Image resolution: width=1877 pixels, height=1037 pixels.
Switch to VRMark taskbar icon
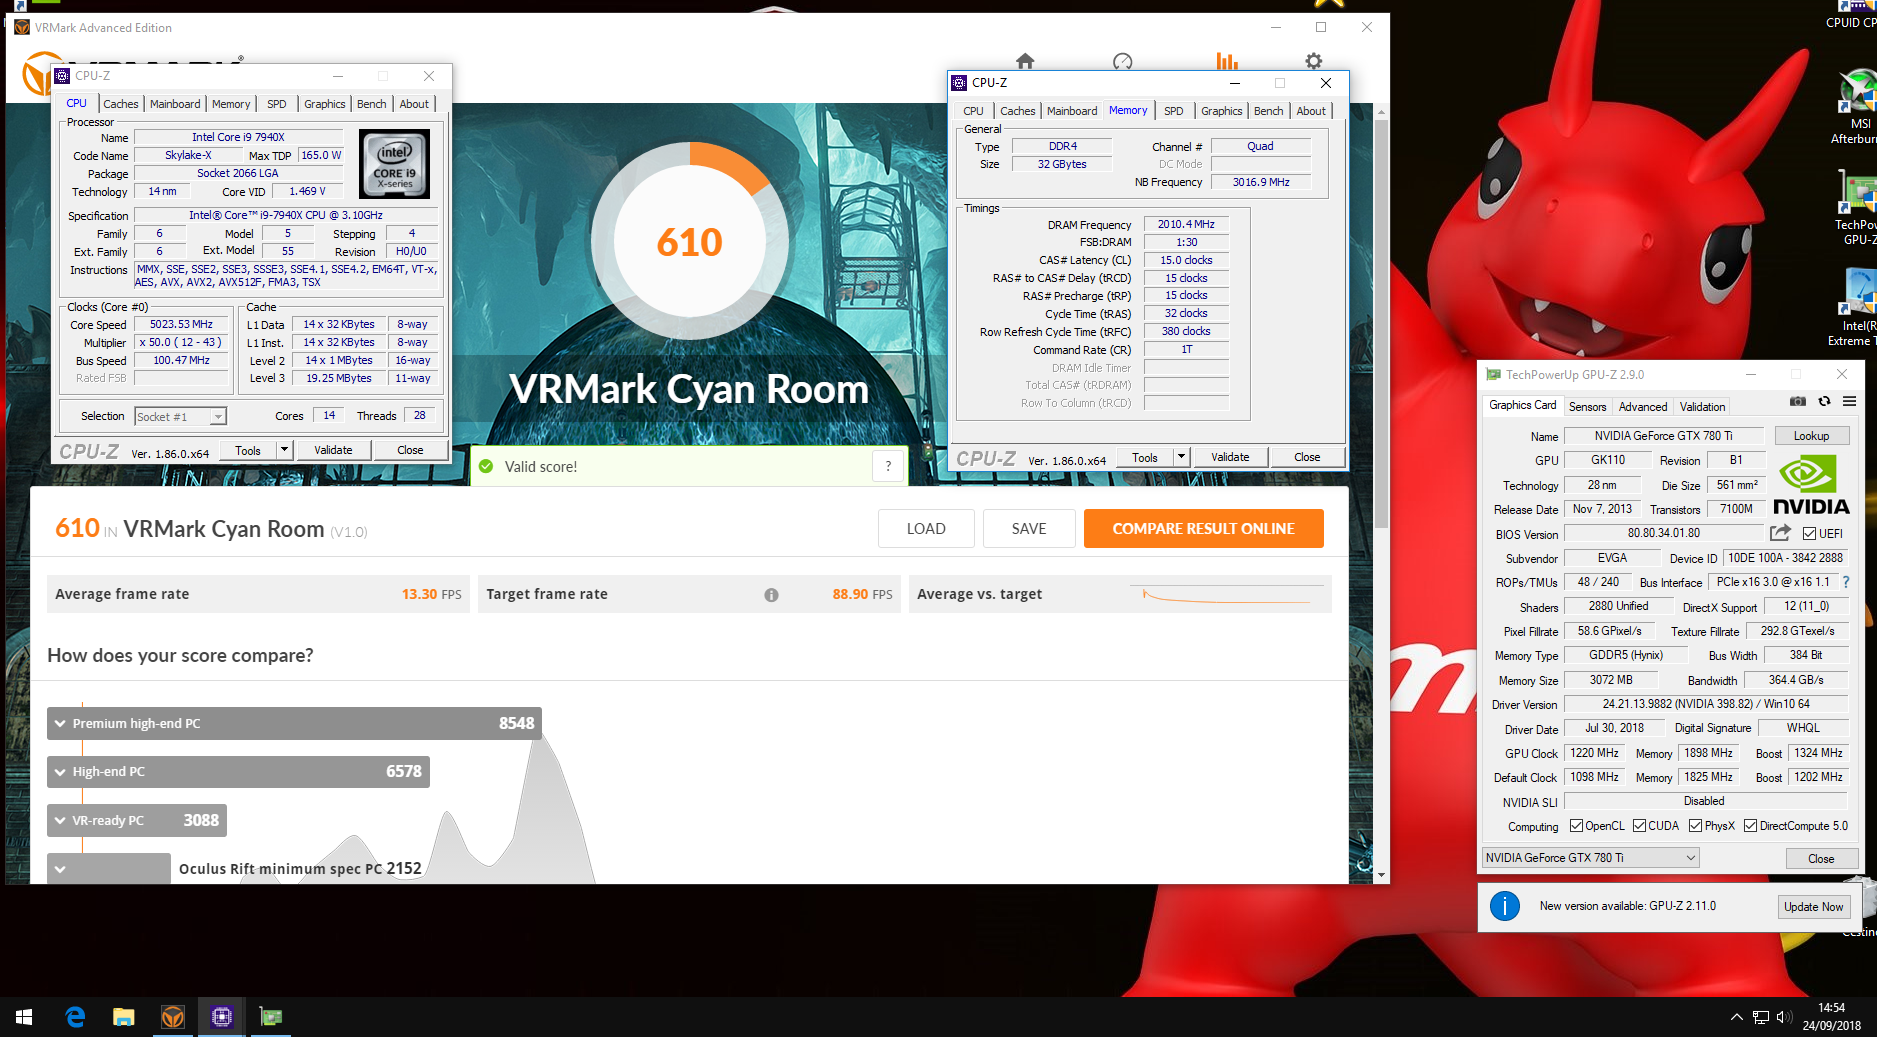click(173, 1017)
